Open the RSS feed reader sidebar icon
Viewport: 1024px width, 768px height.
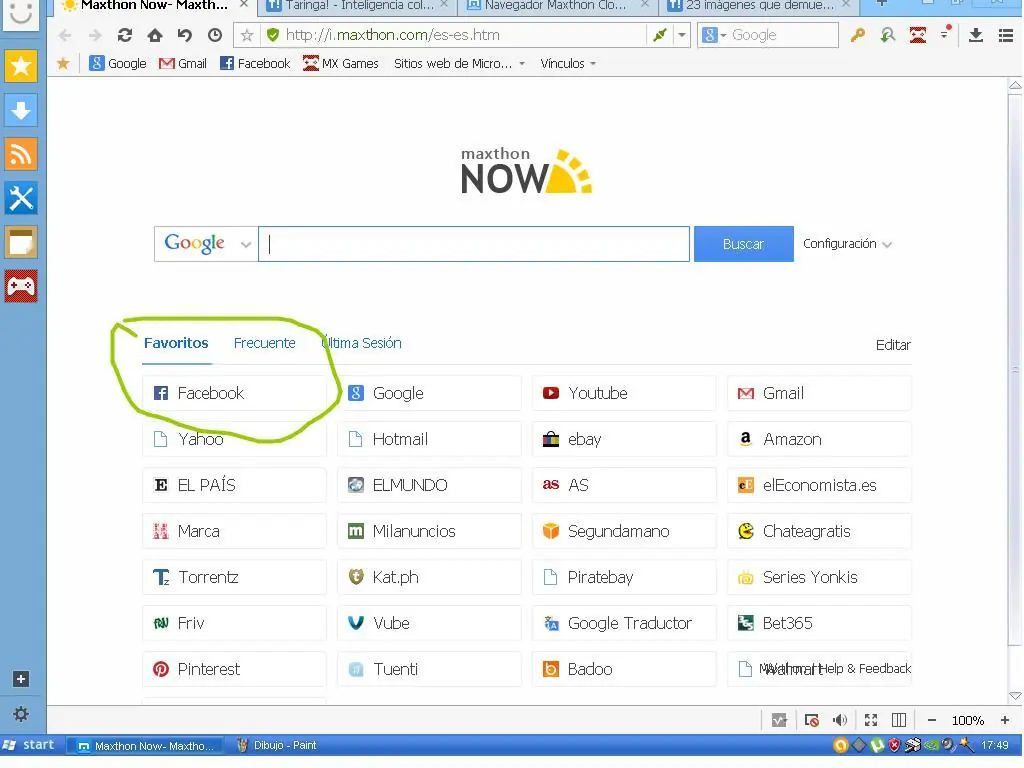click(x=21, y=154)
